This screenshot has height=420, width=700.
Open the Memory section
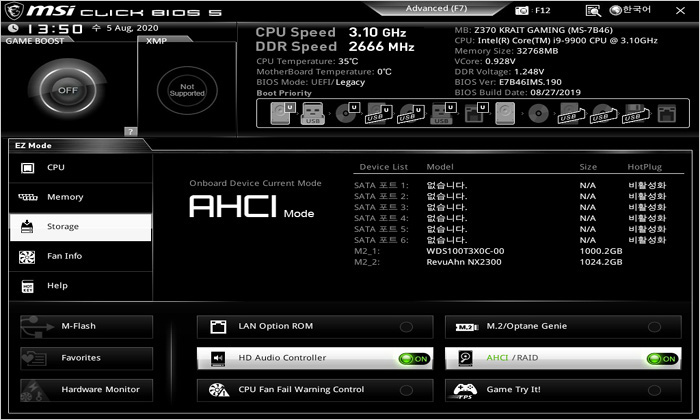pos(80,197)
